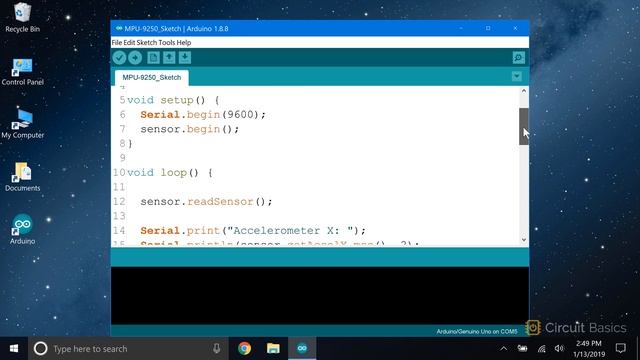640x360 pixels.
Task: Open the Sketch menu
Action: click(147, 42)
